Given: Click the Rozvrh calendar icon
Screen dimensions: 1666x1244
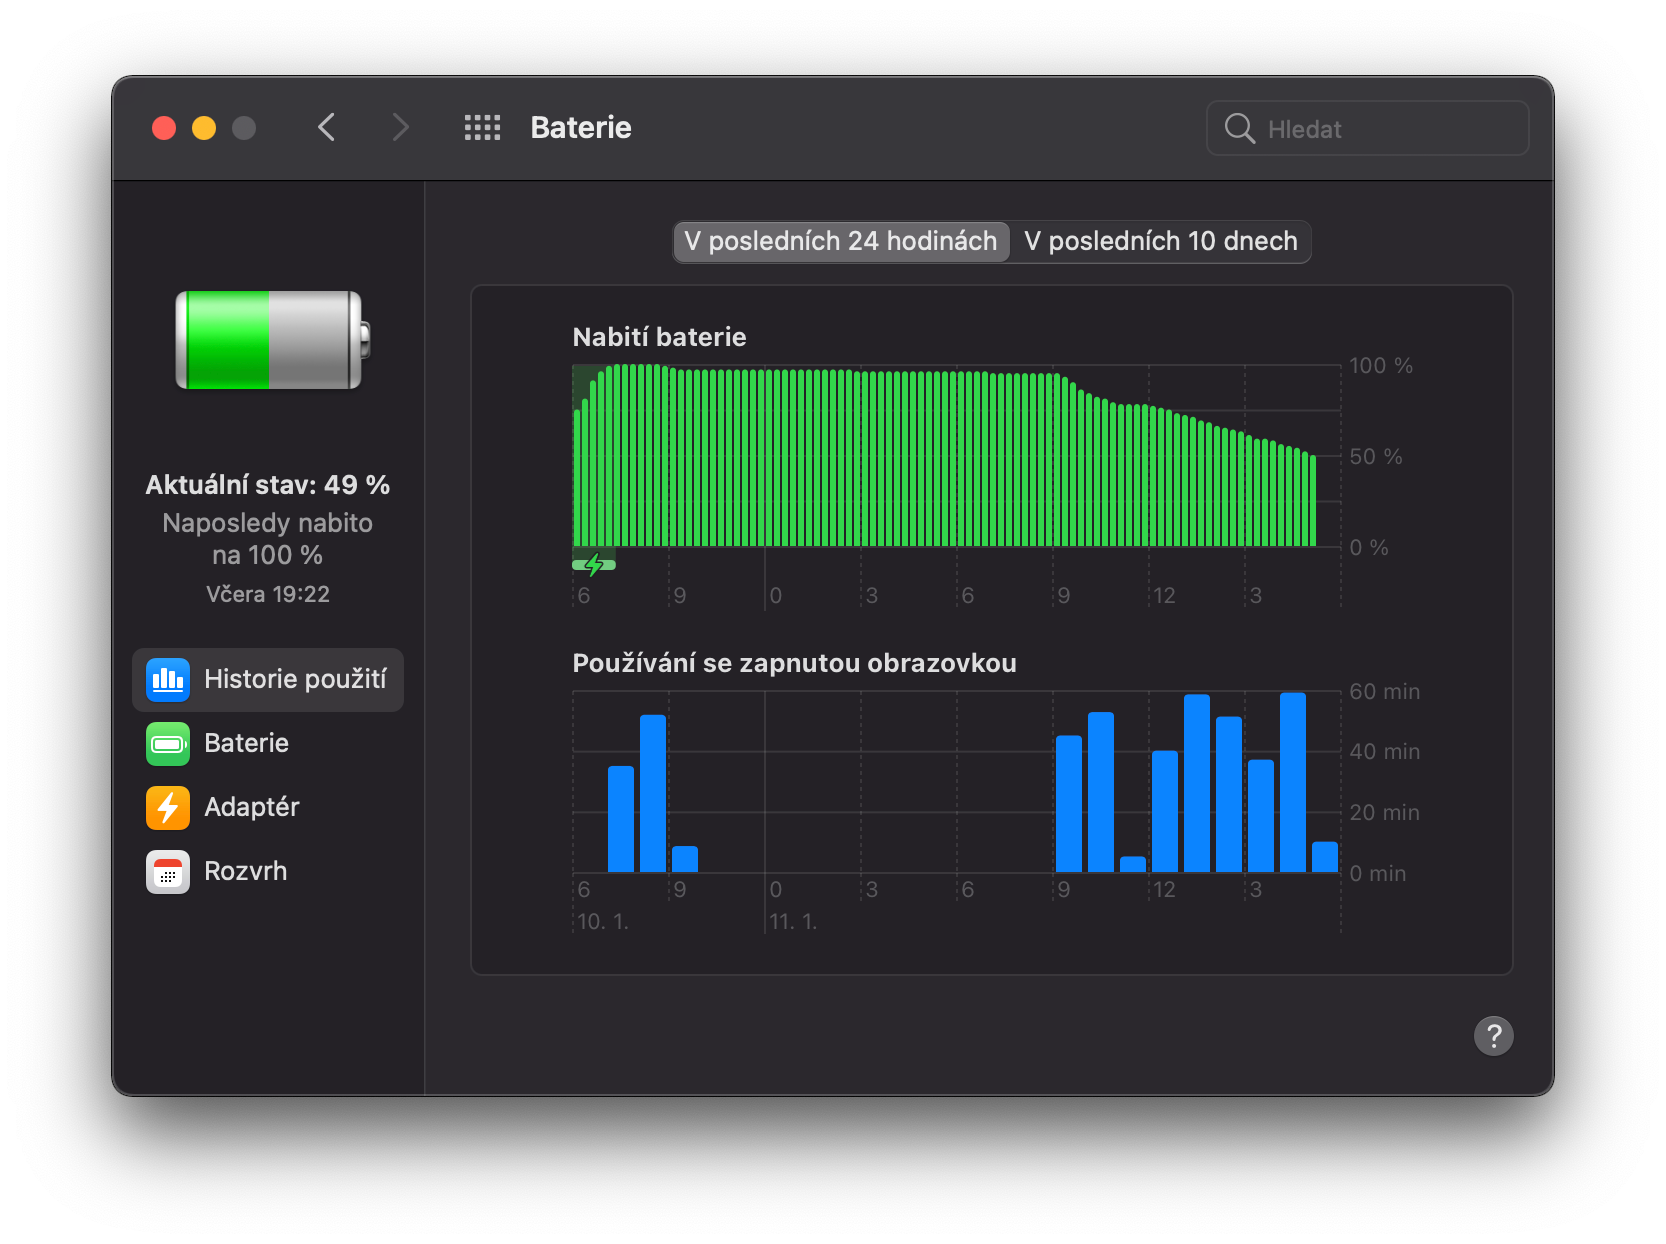Looking at the screenshot, I should coord(168,871).
